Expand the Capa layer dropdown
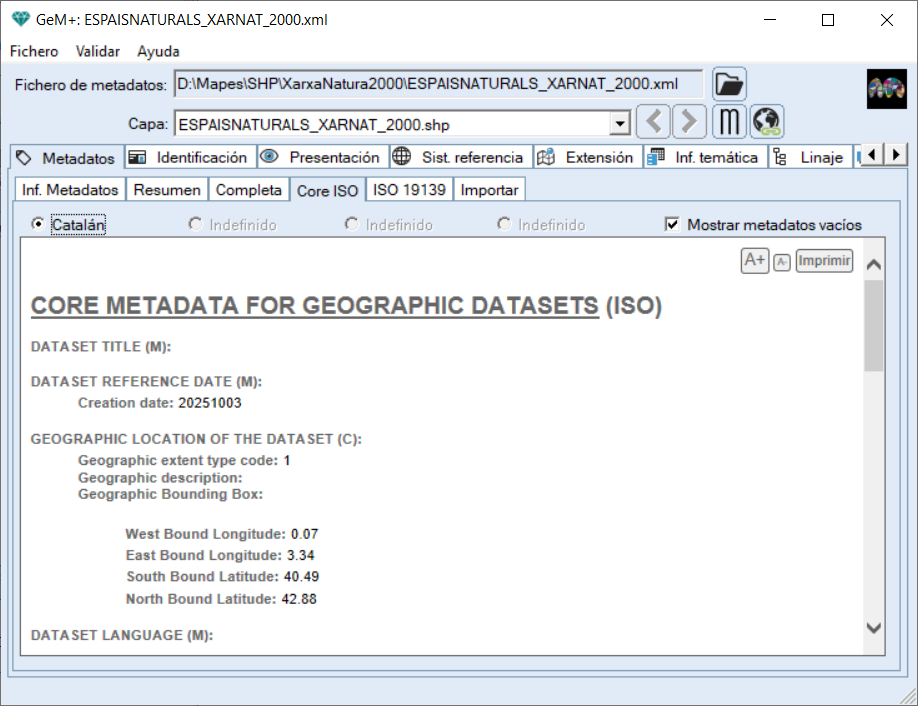This screenshot has height=706, width=918. tap(620, 124)
